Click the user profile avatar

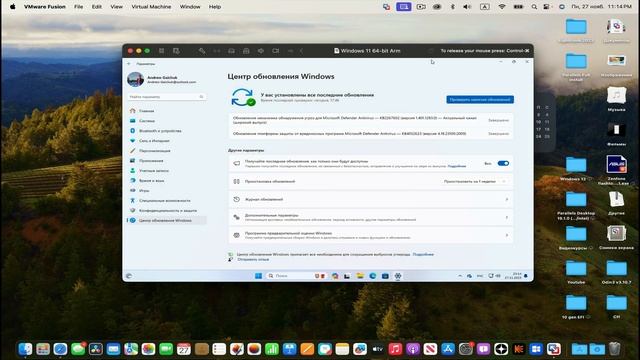[x=136, y=79]
